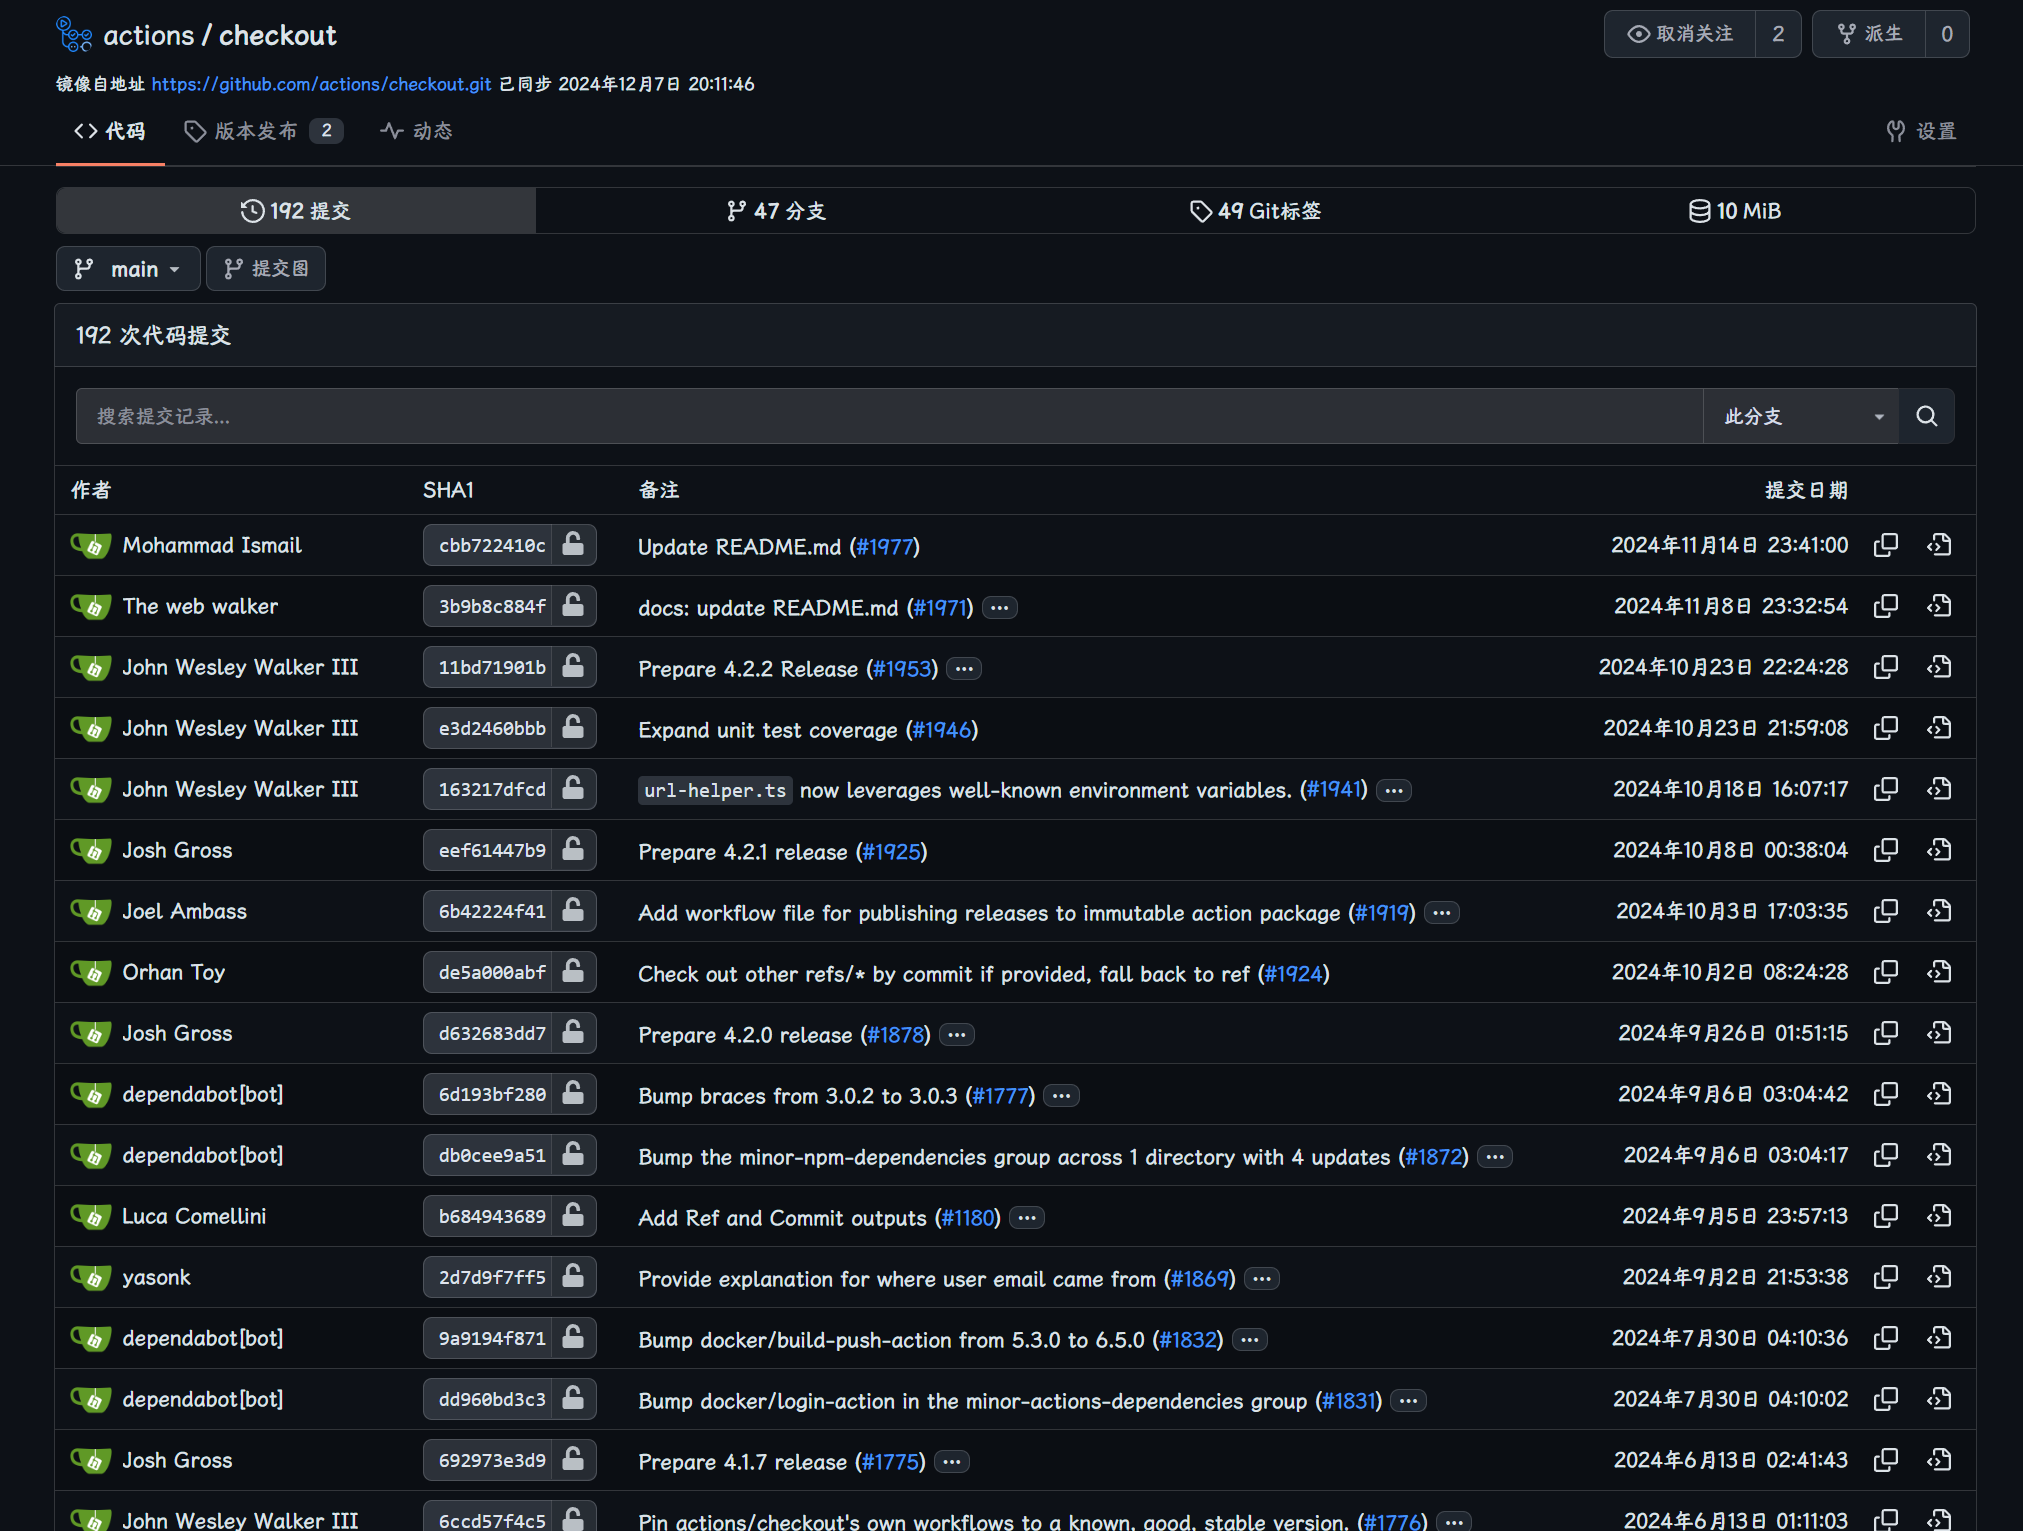Expand commit message for docs: update README.md
Screen dimensions: 2023x1531
coord(999,608)
